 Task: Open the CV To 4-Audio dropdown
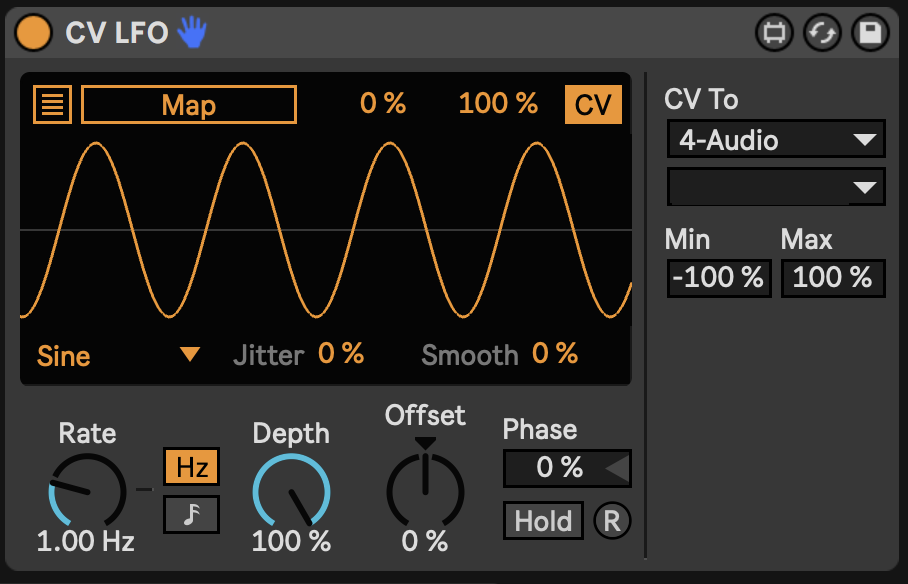pyautogui.click(x=776, y=140)
